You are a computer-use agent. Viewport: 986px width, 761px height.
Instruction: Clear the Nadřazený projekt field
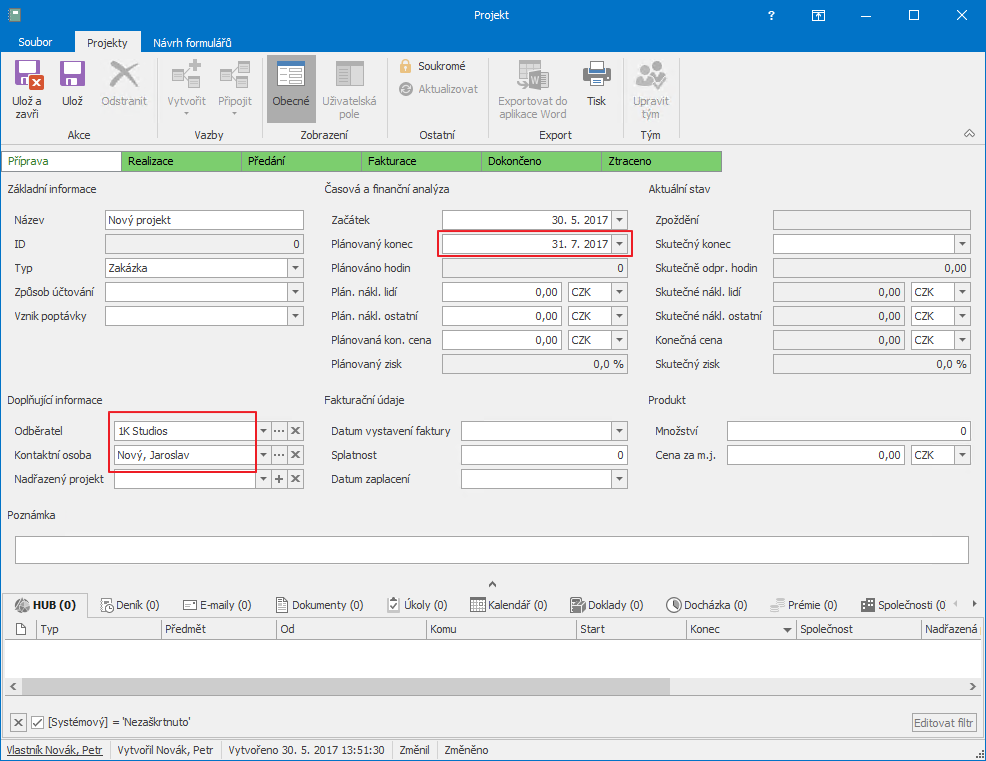coord(296,479)
